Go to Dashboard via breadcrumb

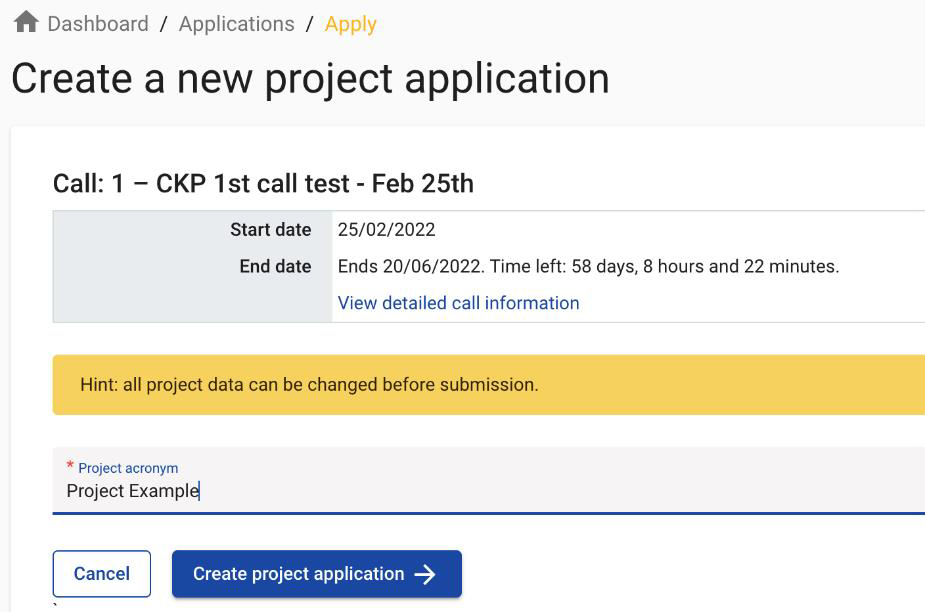(x=98, y=24)
